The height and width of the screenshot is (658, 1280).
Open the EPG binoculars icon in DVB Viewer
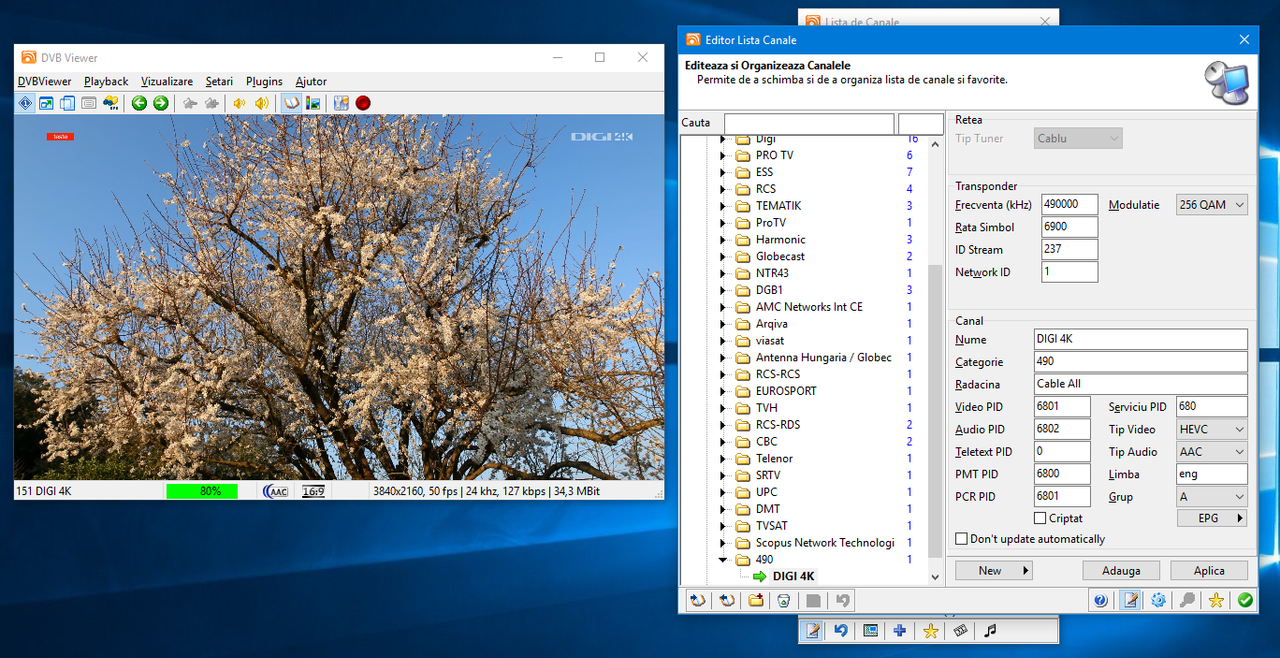click(x=111, y=103)
